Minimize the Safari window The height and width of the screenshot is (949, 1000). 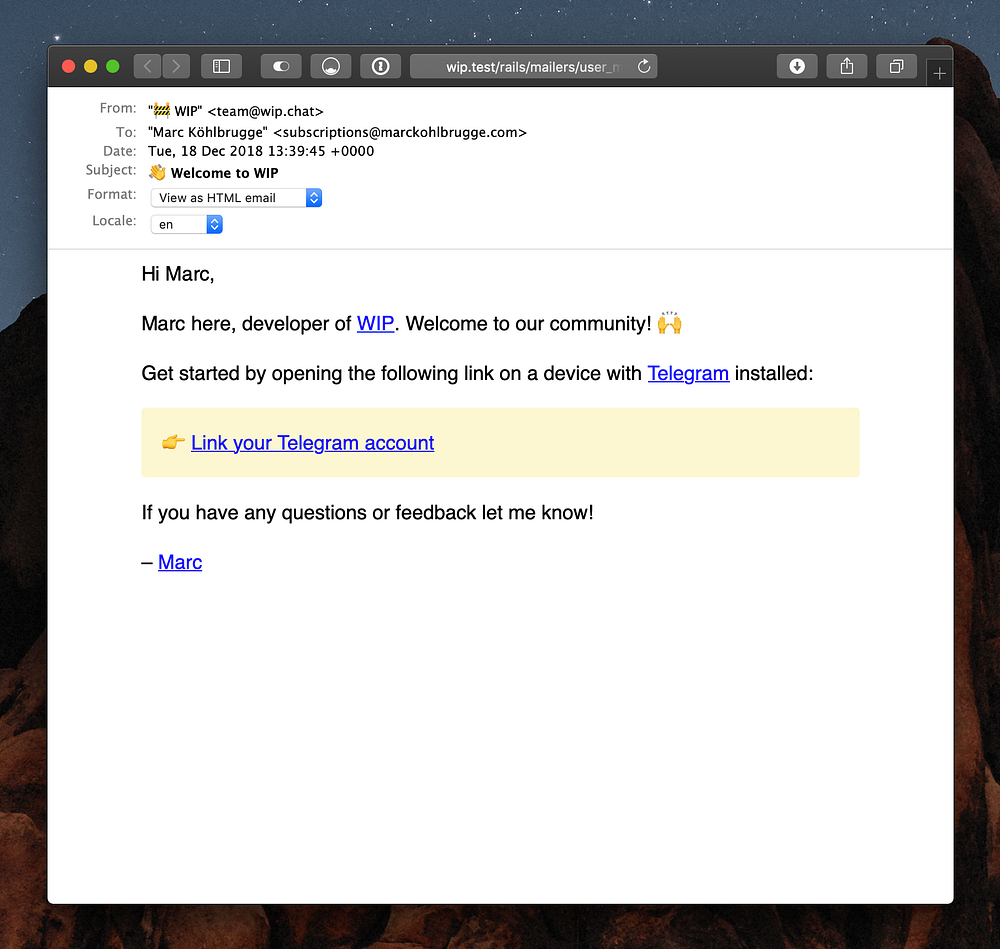coord(91,66)
